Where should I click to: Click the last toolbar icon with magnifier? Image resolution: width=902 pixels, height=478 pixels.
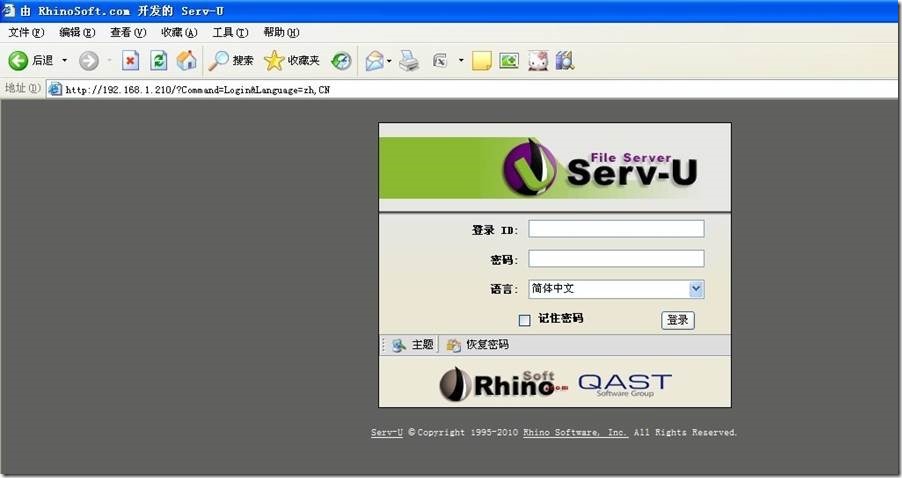coord(565,60)
